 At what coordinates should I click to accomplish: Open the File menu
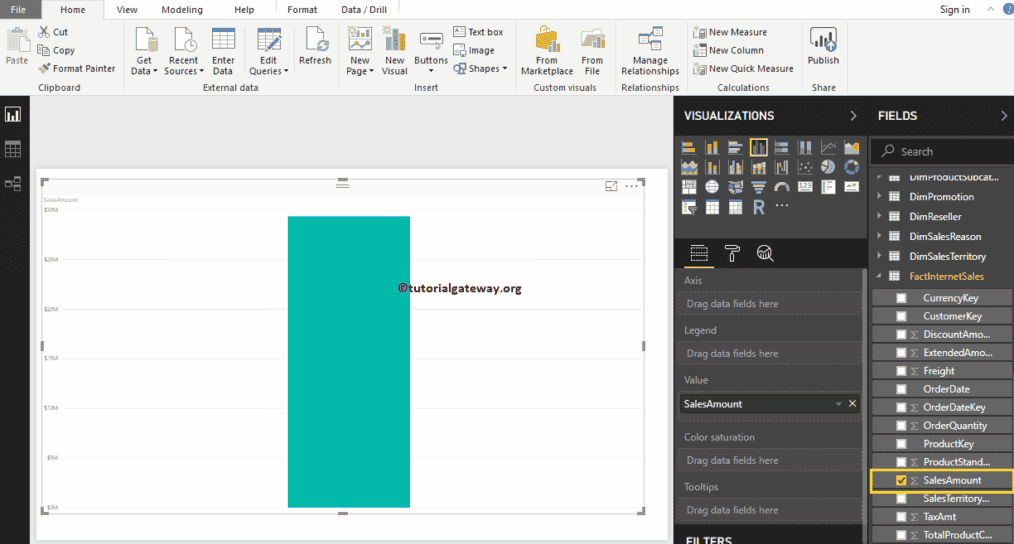18,10
